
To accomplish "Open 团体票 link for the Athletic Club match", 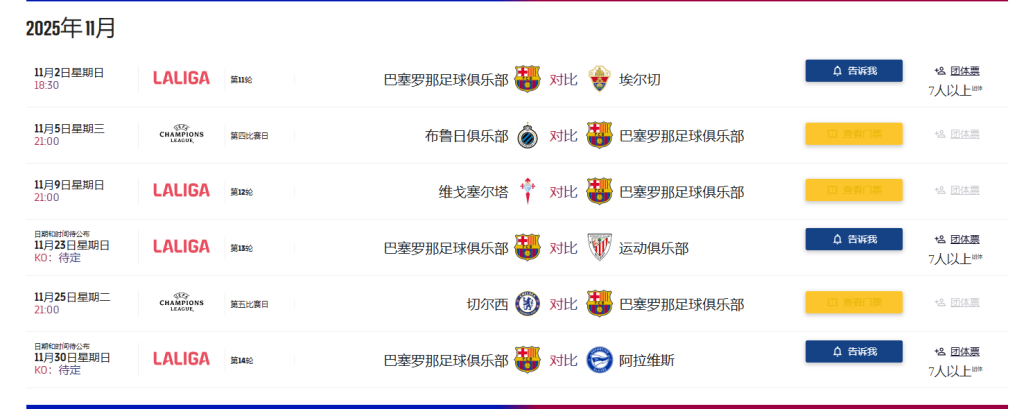I will point(957,239).
